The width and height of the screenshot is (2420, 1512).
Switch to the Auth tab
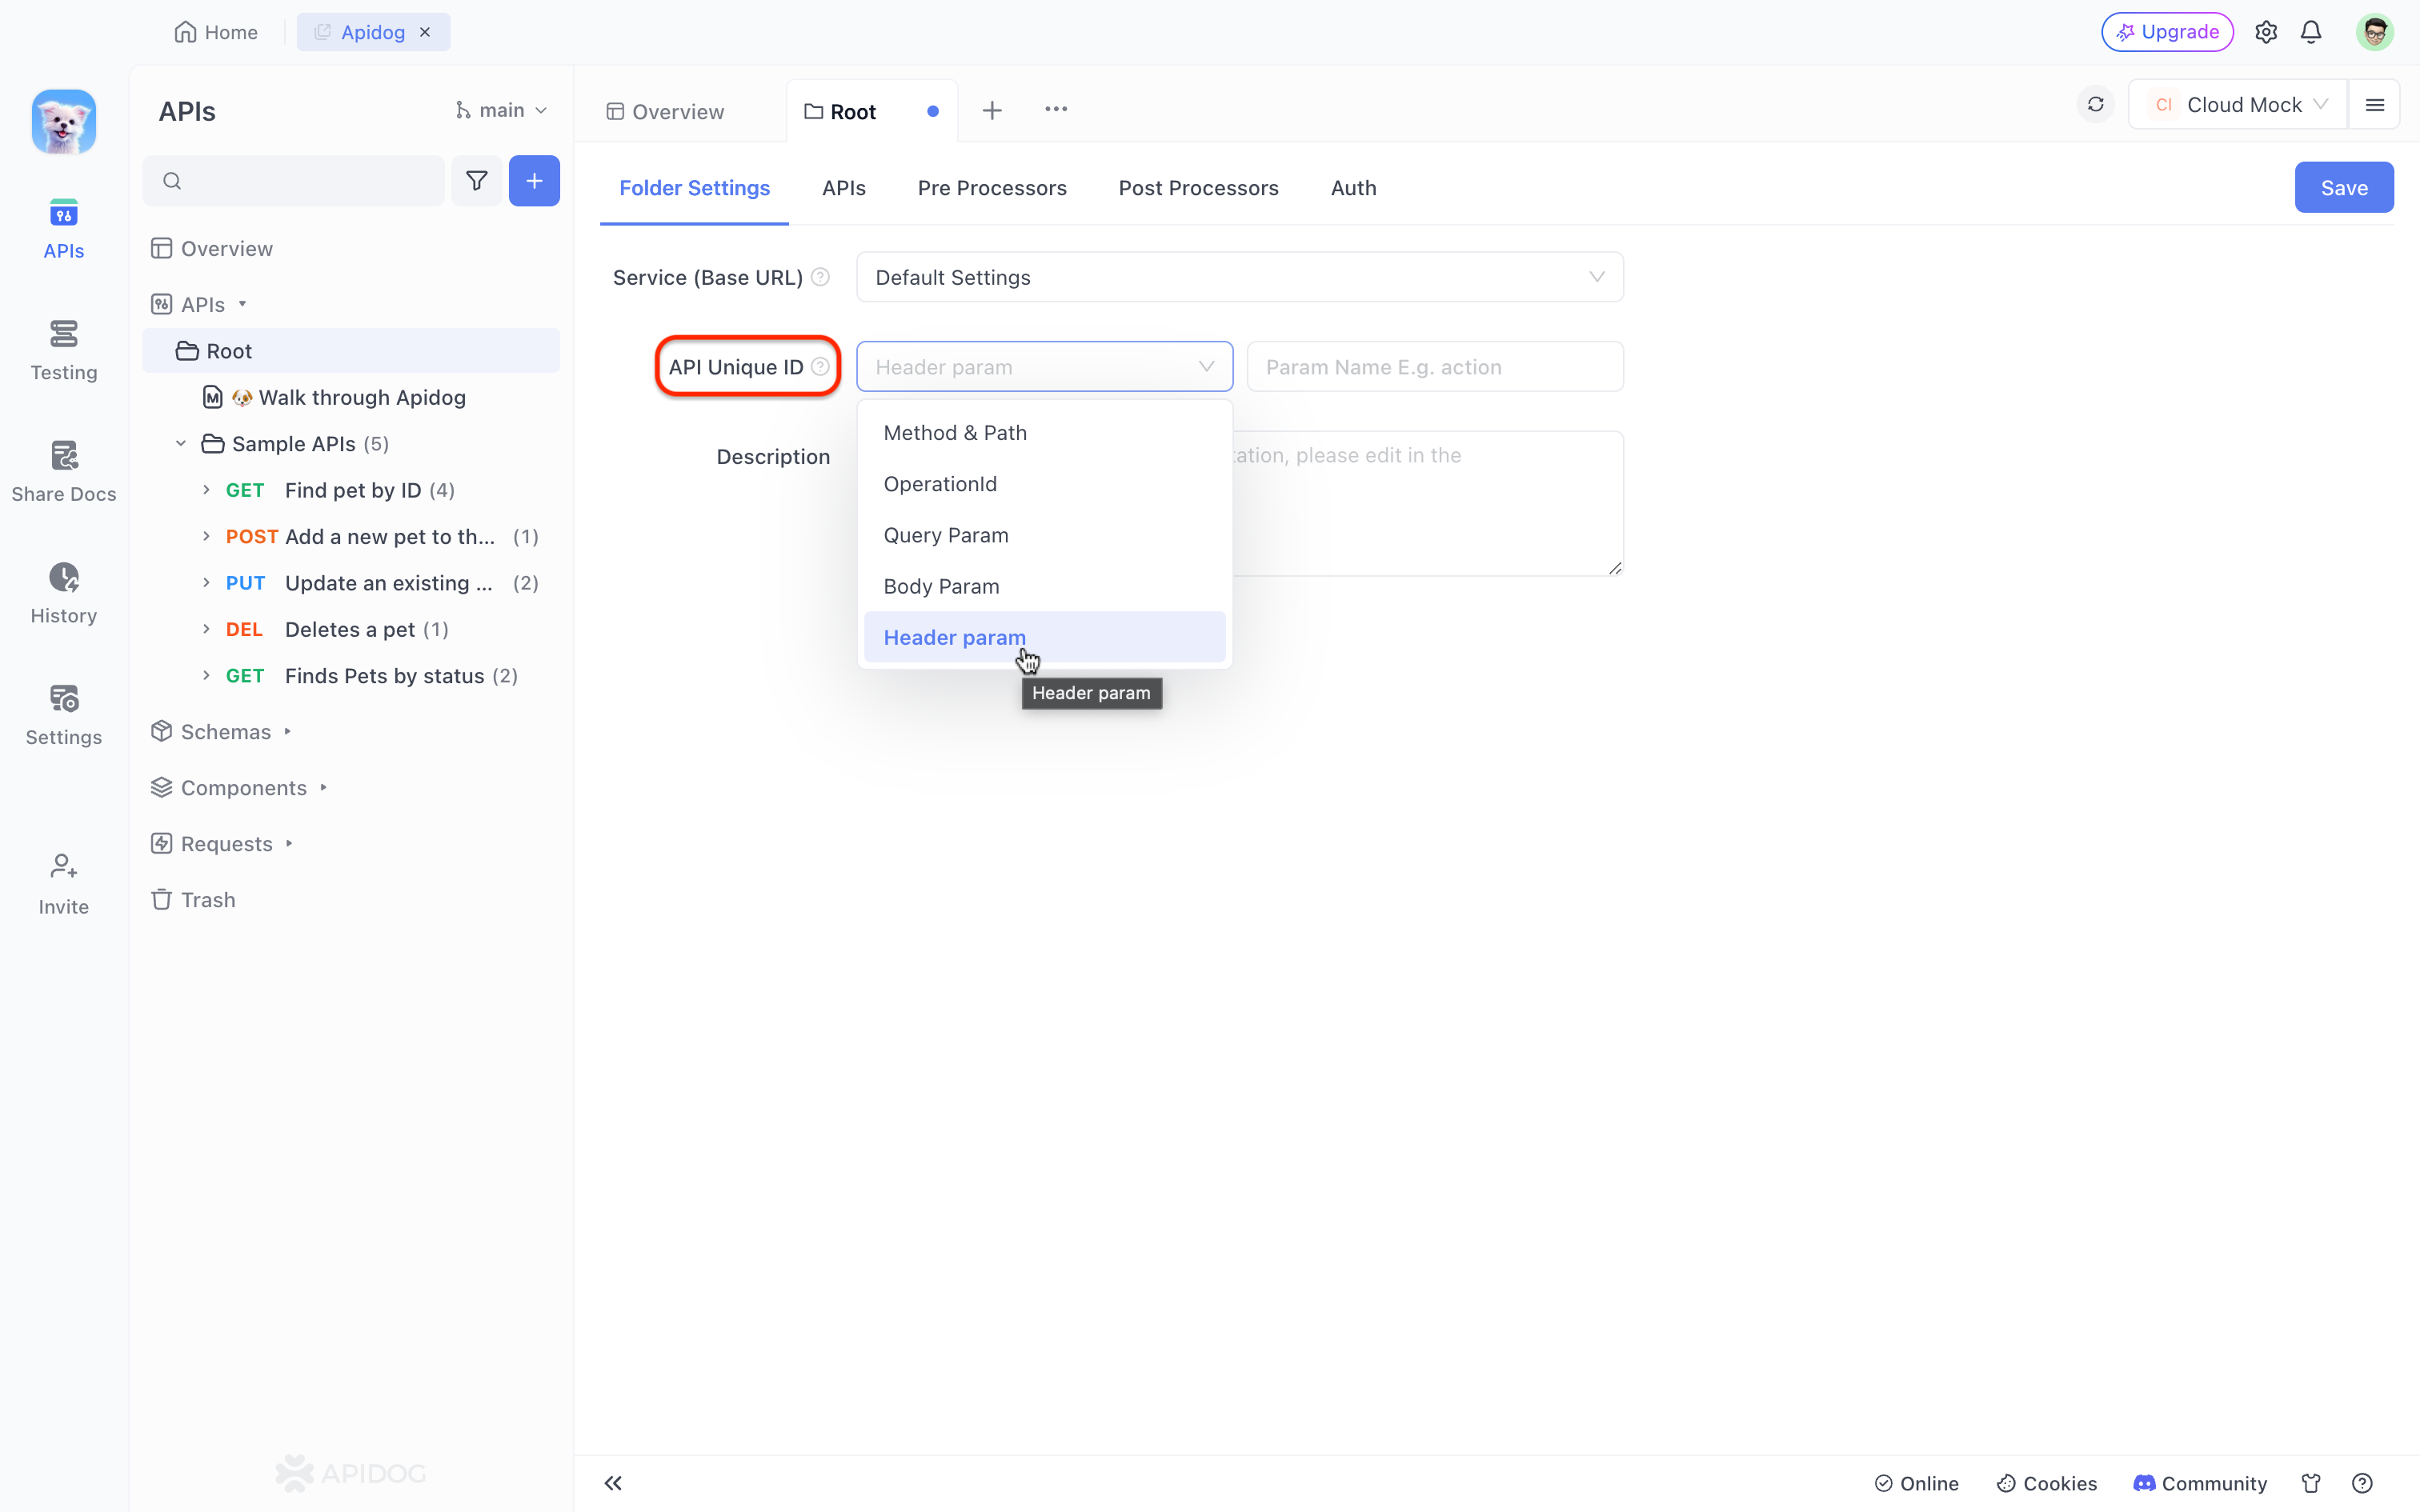[x=1353, y=188]
